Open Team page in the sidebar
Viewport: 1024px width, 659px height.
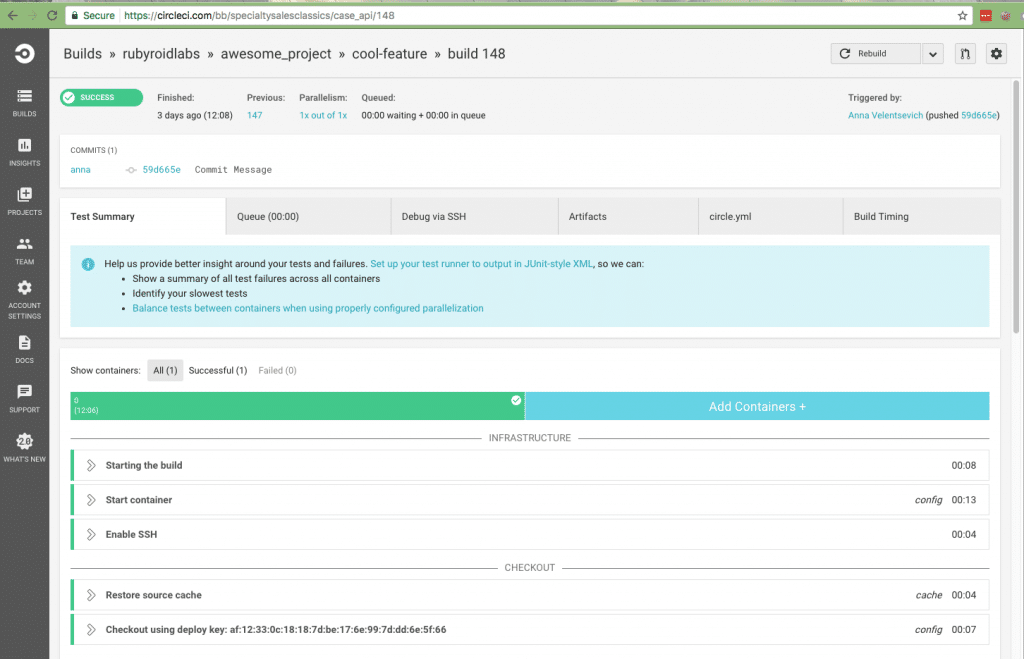[24, 250]
